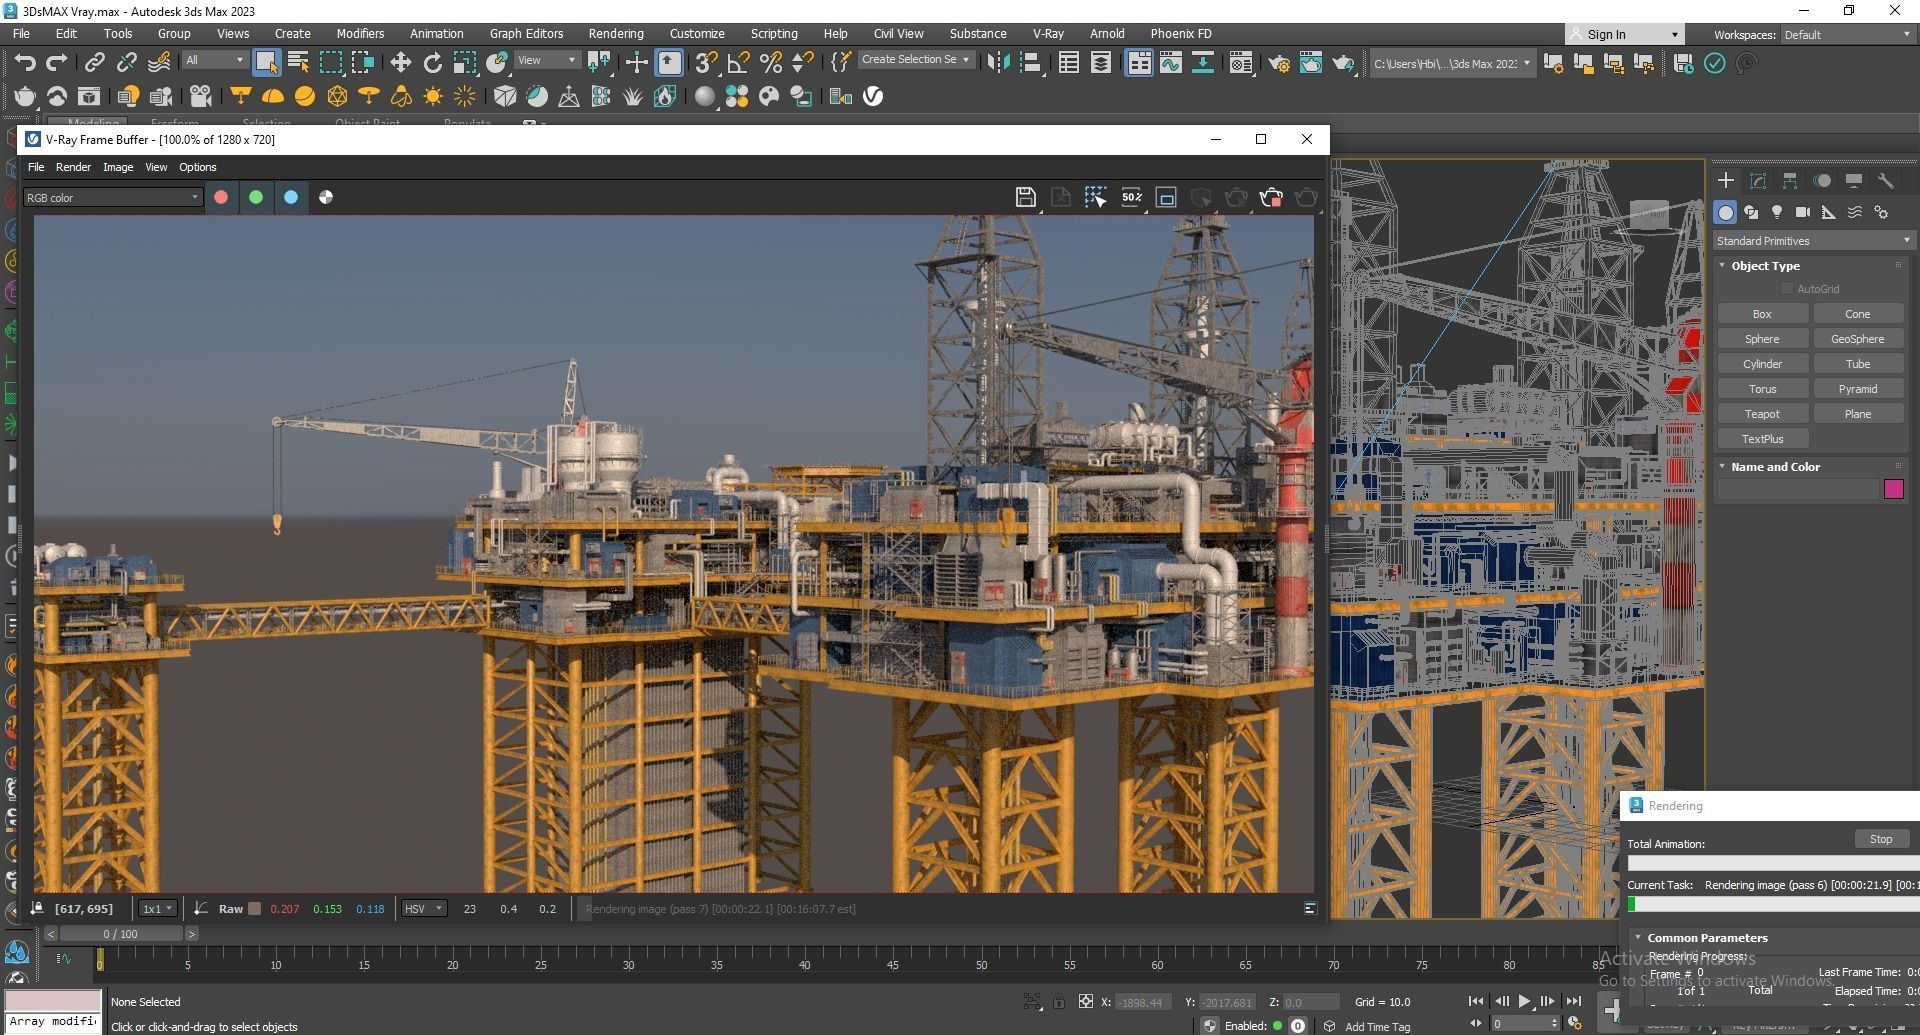Click Play Animation button

point(1524,1001)
